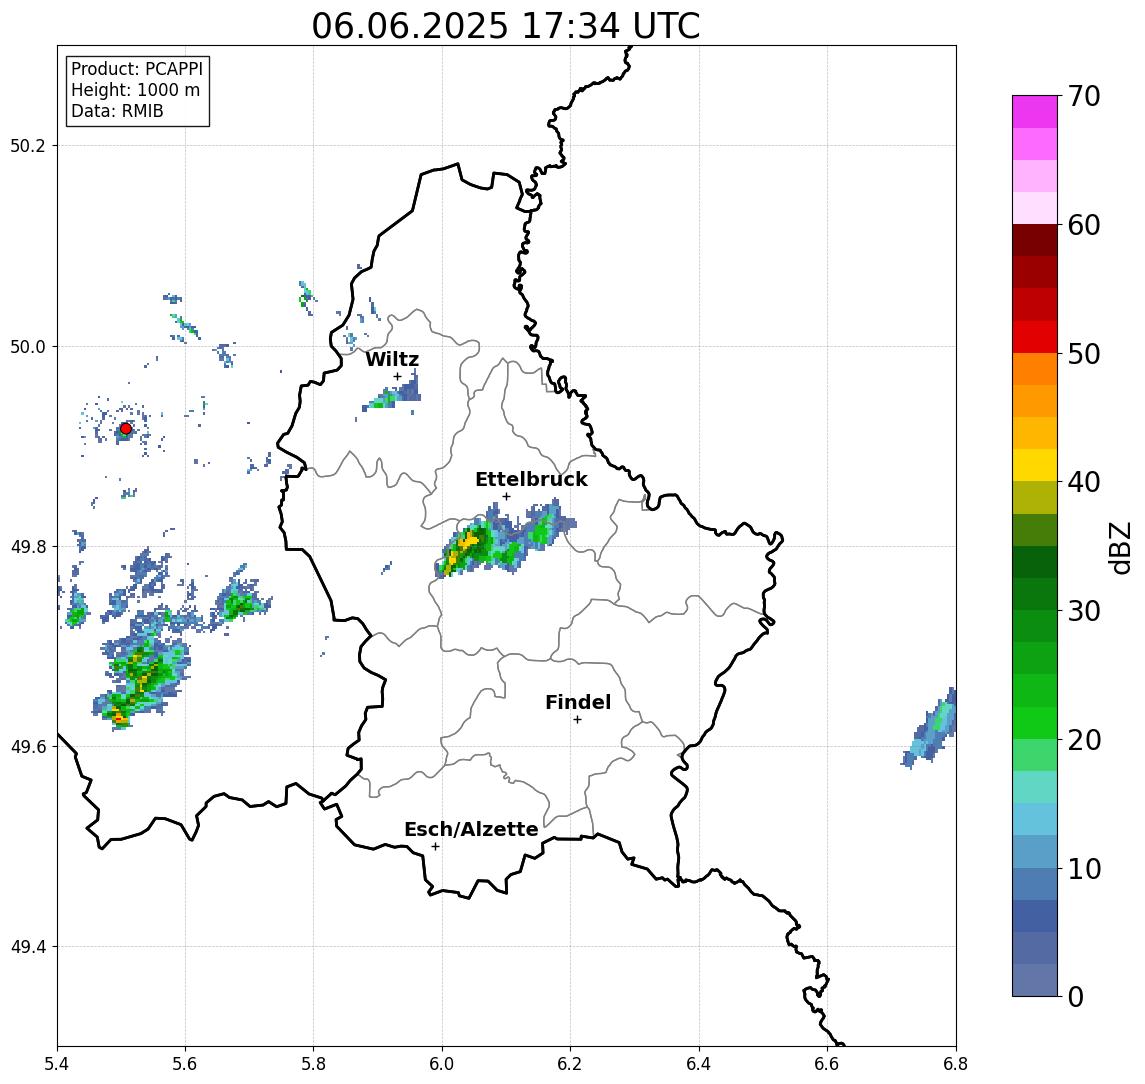The image size is (1145, 1084).
Task: Click the longitude 6.4 axis tick label
Action: 699,1064
